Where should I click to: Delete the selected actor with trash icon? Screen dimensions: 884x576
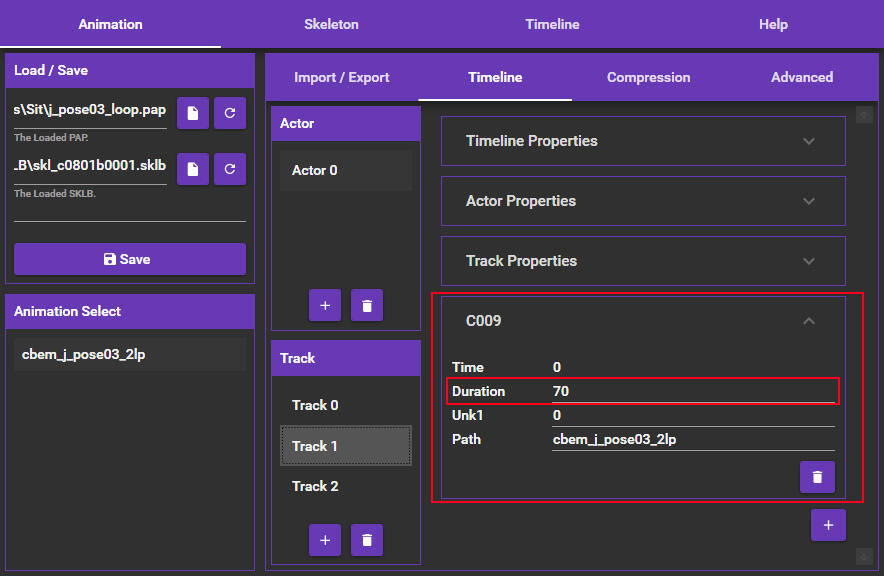(367, 305)
